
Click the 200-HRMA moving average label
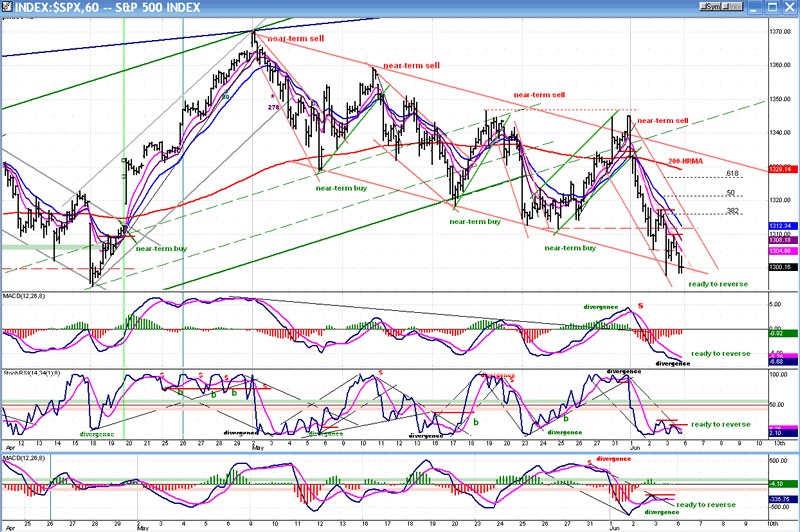(685, 161)
